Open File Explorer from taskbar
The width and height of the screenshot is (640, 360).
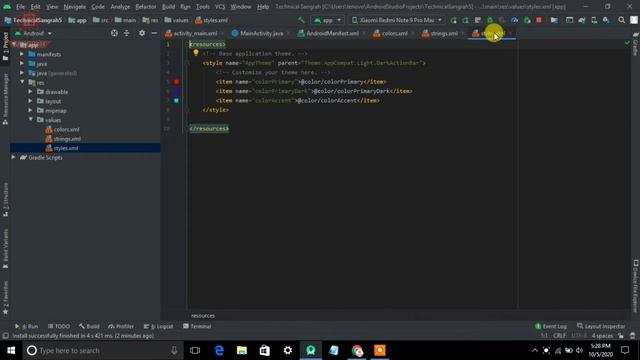(242, 350)
